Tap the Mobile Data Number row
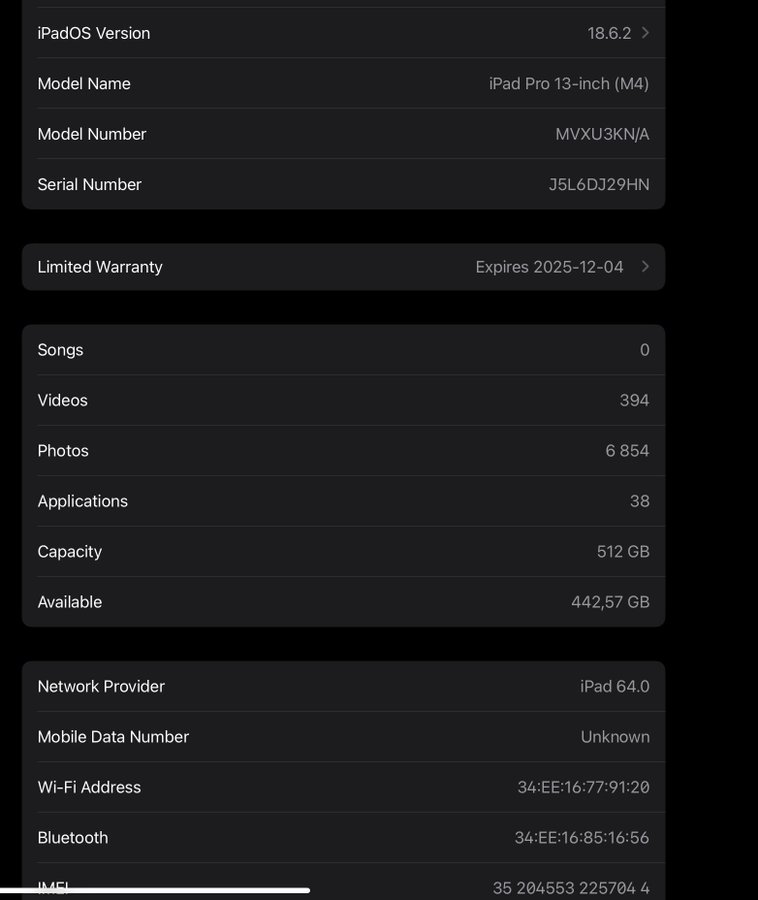 (x=343, y=737)
